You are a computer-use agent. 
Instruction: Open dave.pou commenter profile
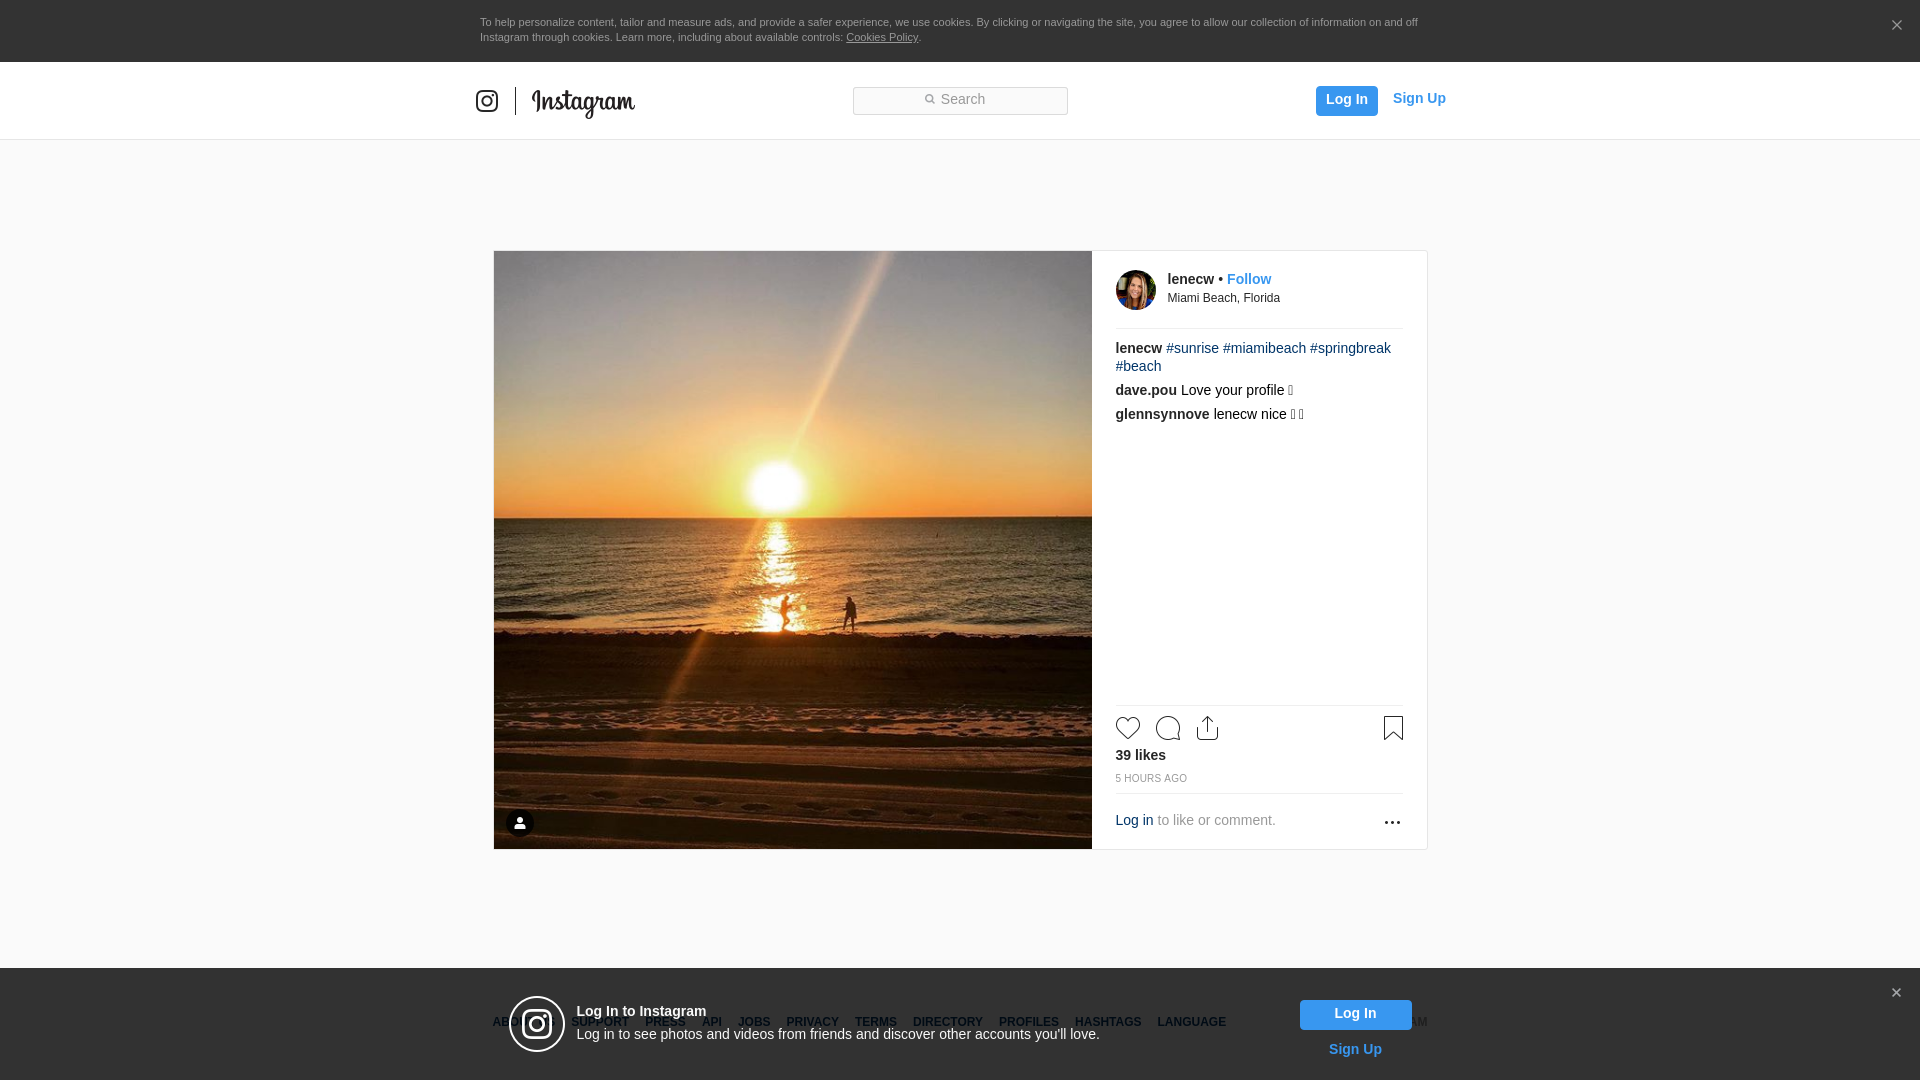click(x=1145, y=390)
